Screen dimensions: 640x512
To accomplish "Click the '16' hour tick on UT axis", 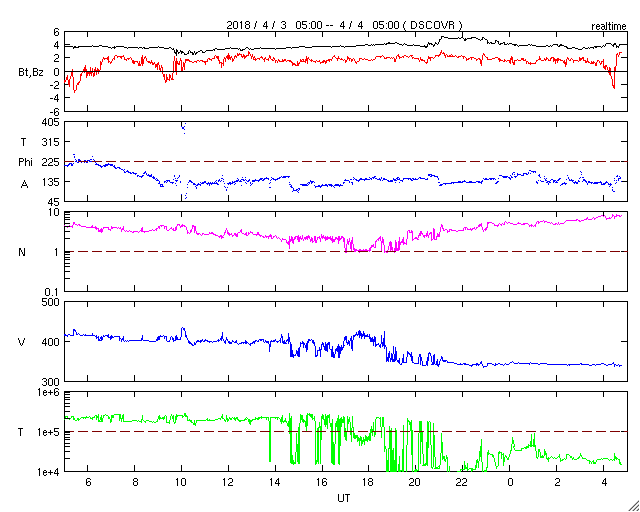I will (322, 482).
